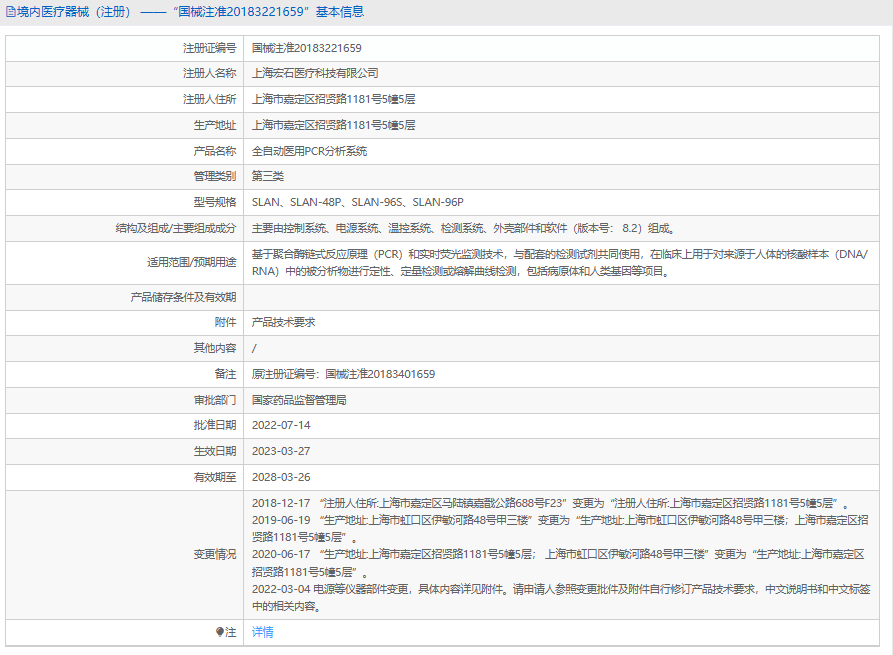The image size is (893, 655).
Task: Click the 2019-06-19 change record line
Action: pyautogui.click(x=560, y=529)
